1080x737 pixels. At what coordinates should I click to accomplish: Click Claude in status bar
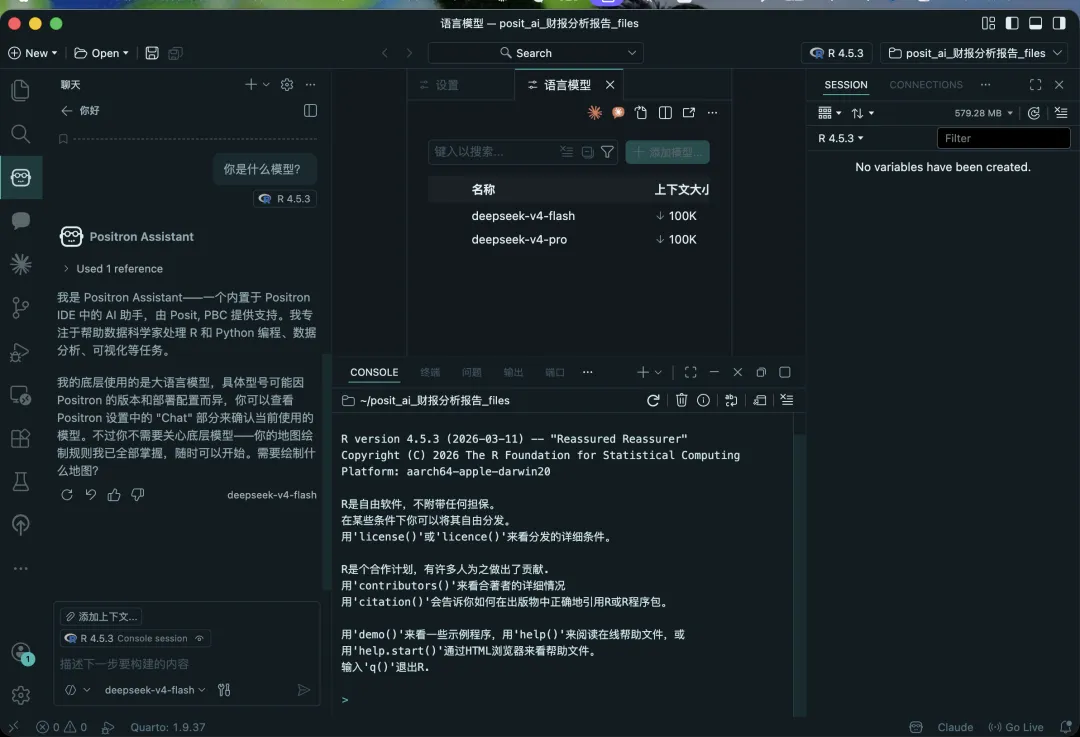point(955,727)
